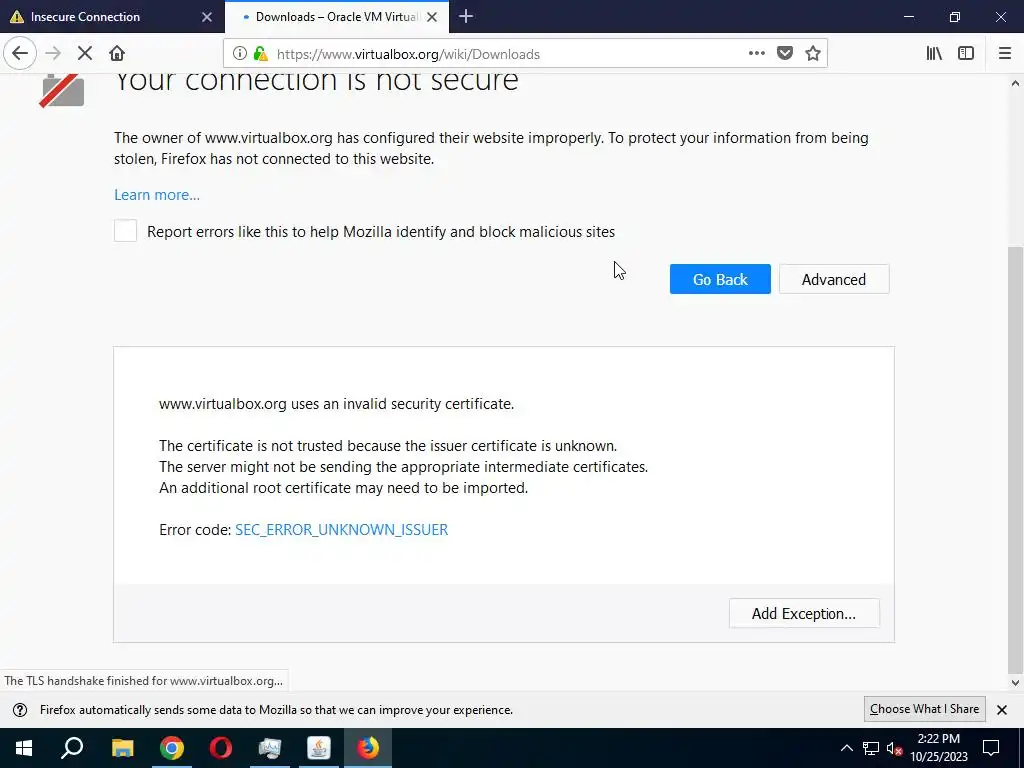Click the invalid security certificate message text

[336, 404]
